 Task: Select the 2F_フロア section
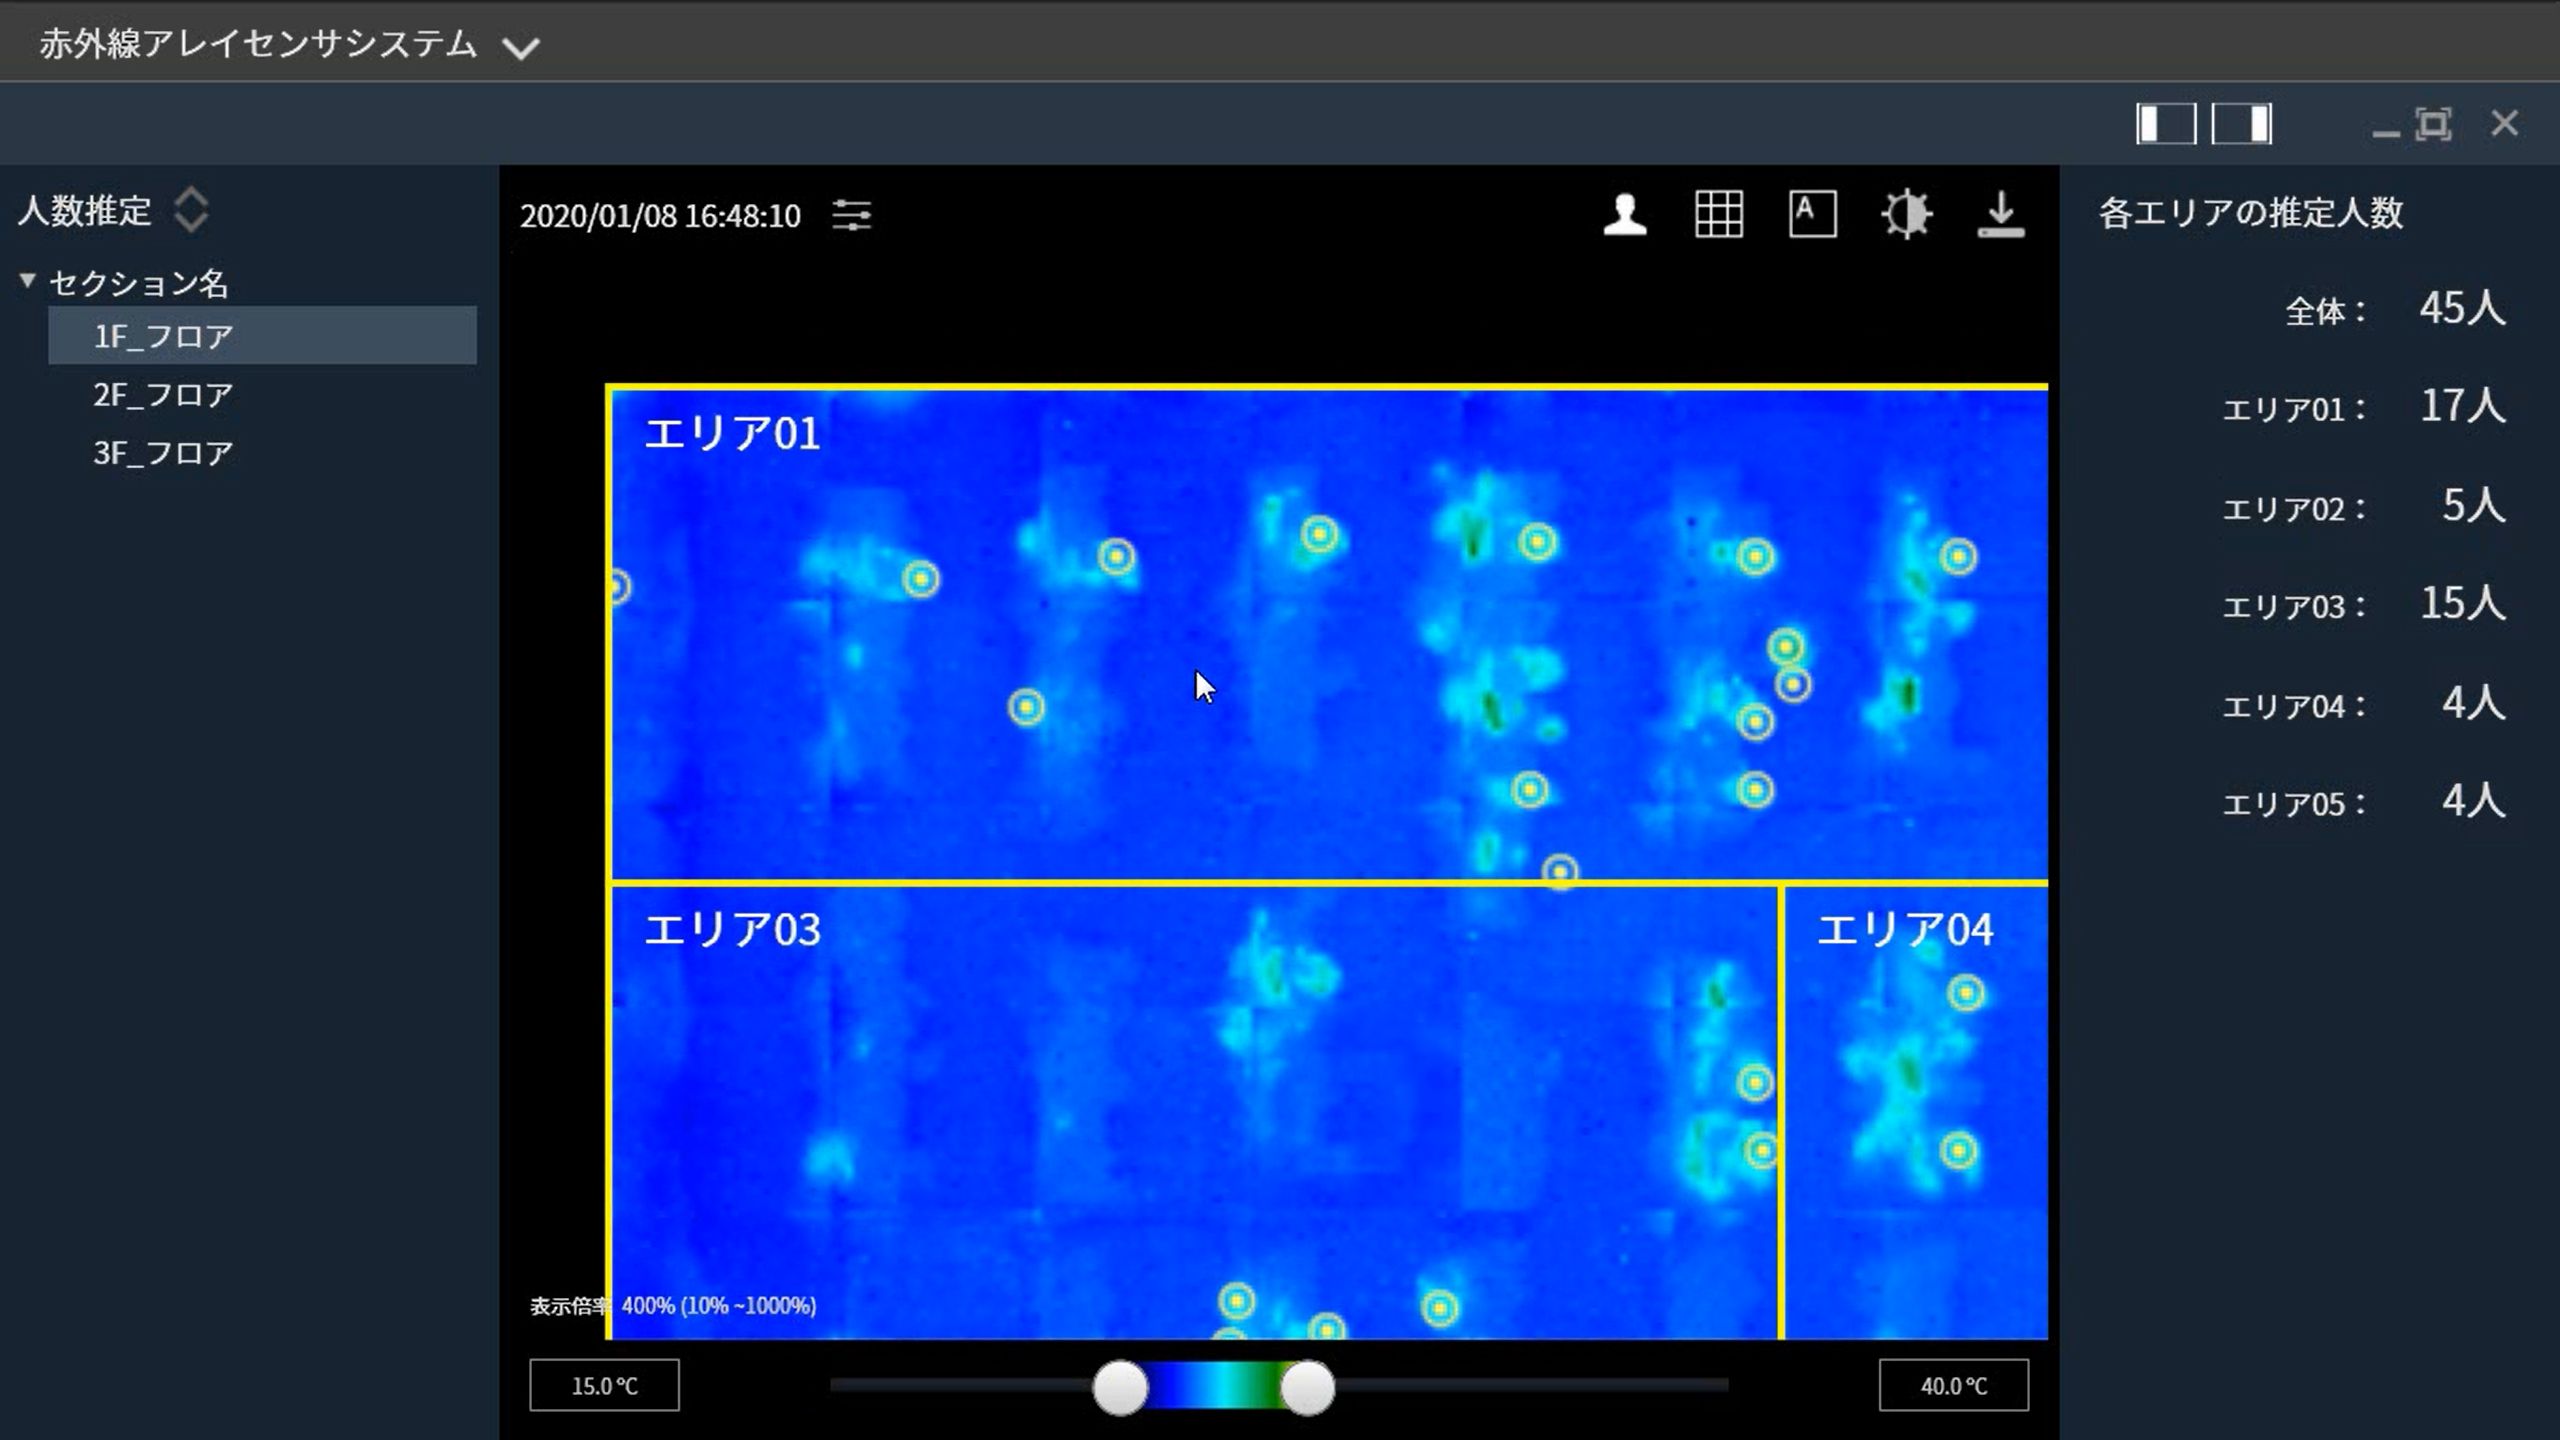coord(163,394)
